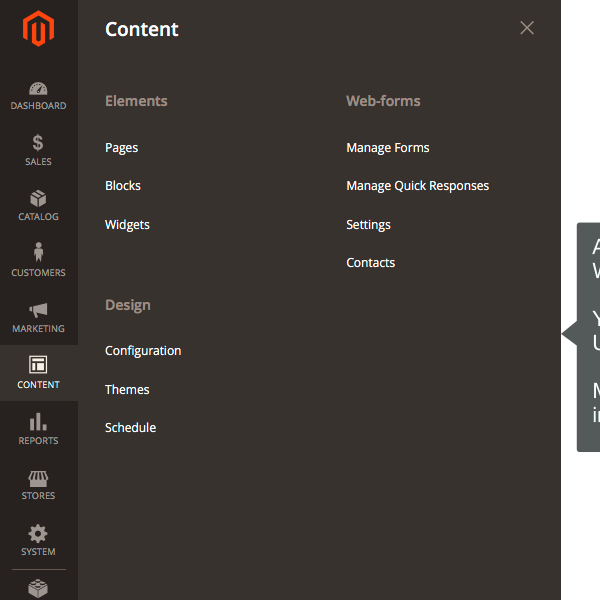
Task: Close the Content submenu panel
Action: pyautogui.click(x=527, y=28)
